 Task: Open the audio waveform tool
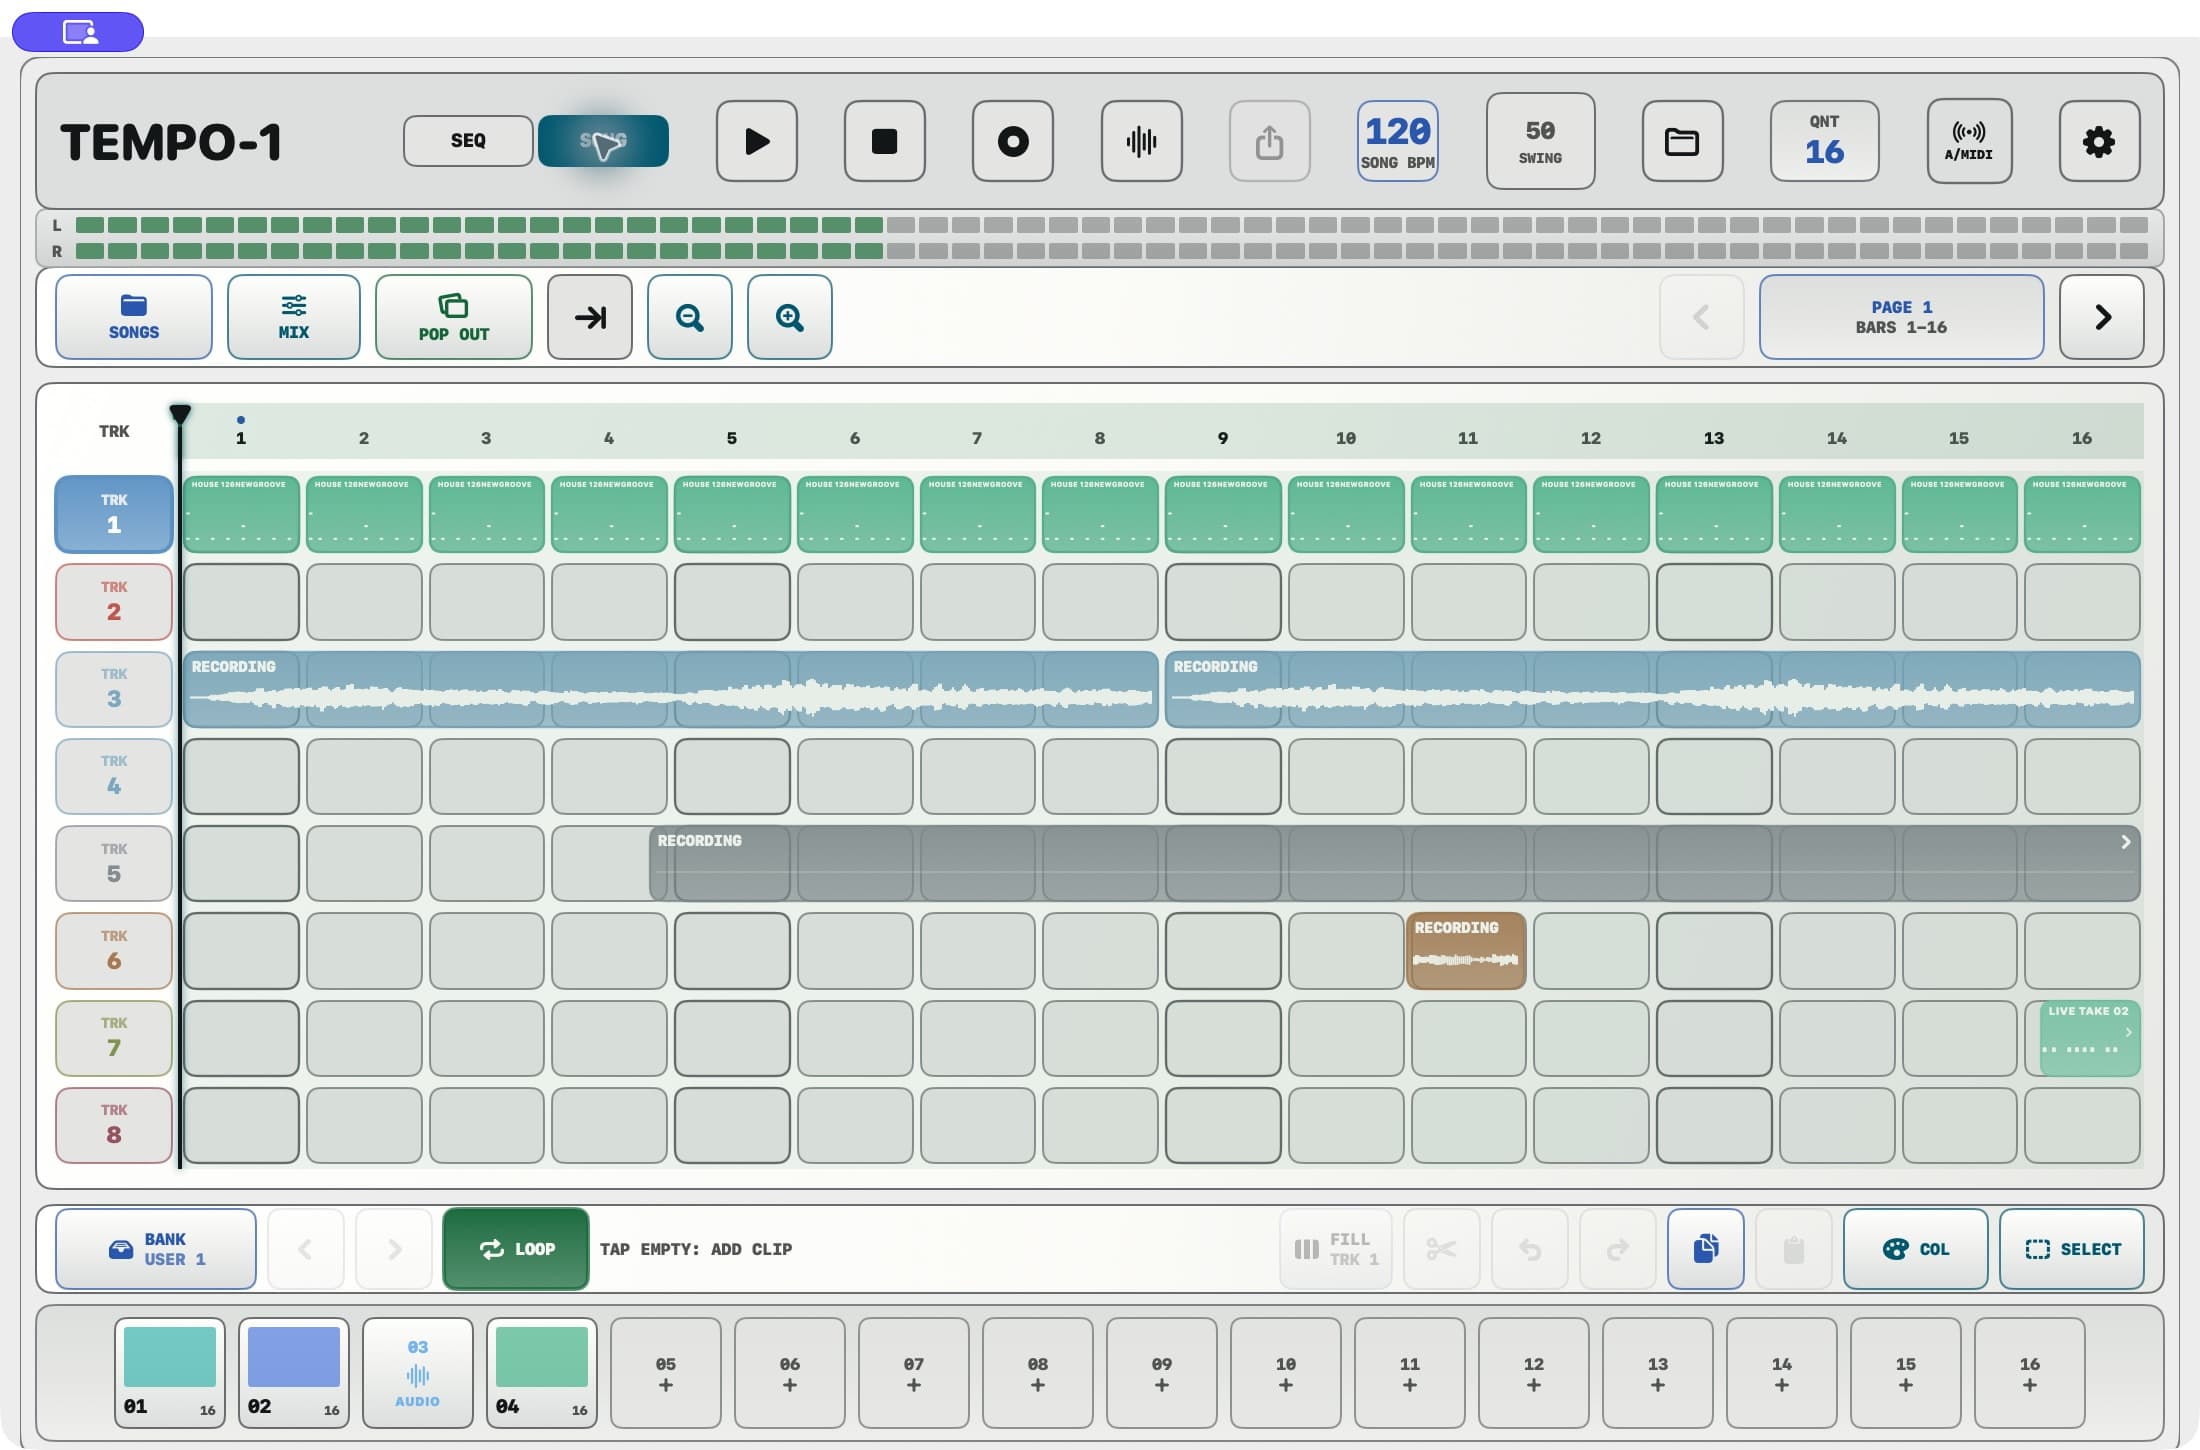(1141, 141)
